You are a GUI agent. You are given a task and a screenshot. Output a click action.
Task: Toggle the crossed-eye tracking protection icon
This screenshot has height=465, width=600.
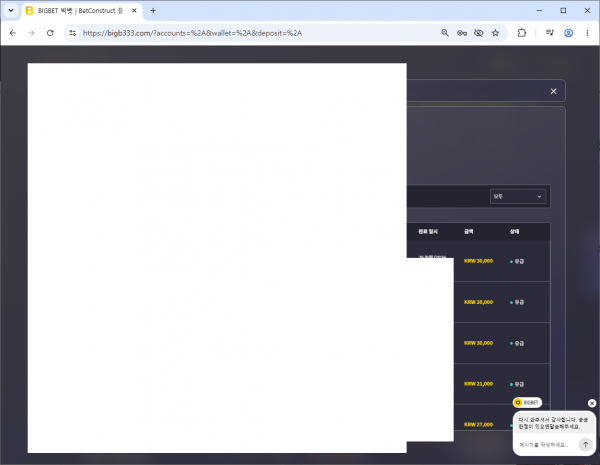[479, 33]
